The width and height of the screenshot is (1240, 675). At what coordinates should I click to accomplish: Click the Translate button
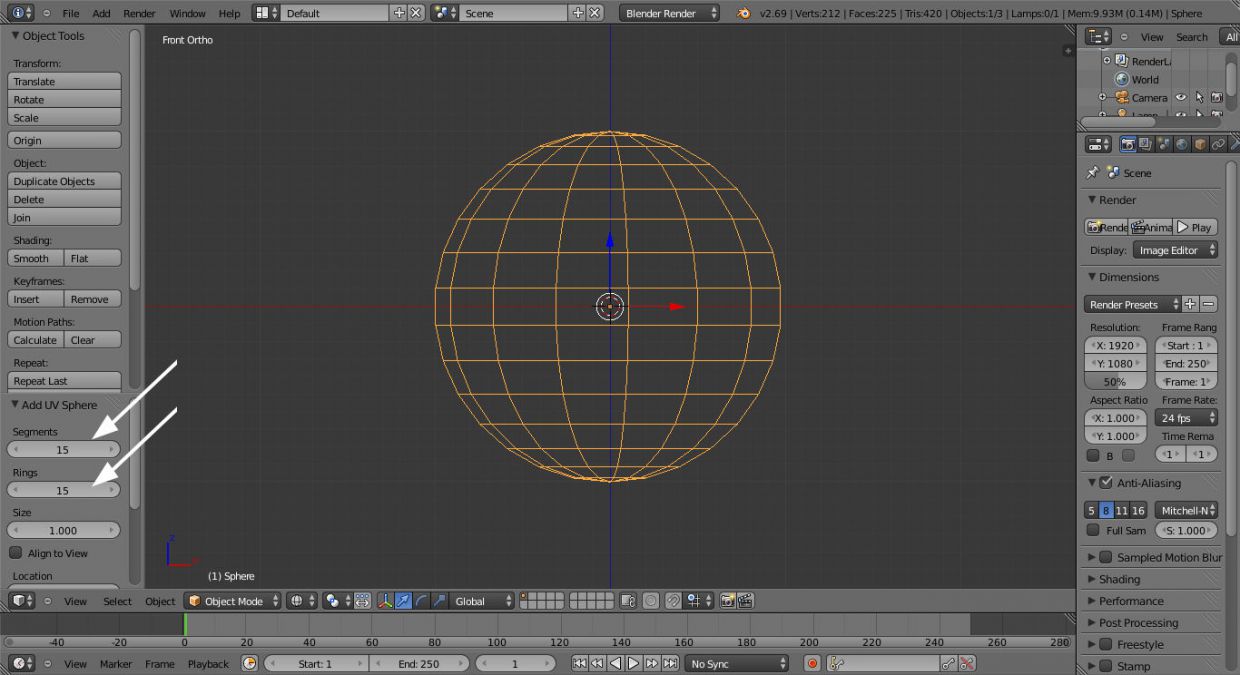point(64,81)
